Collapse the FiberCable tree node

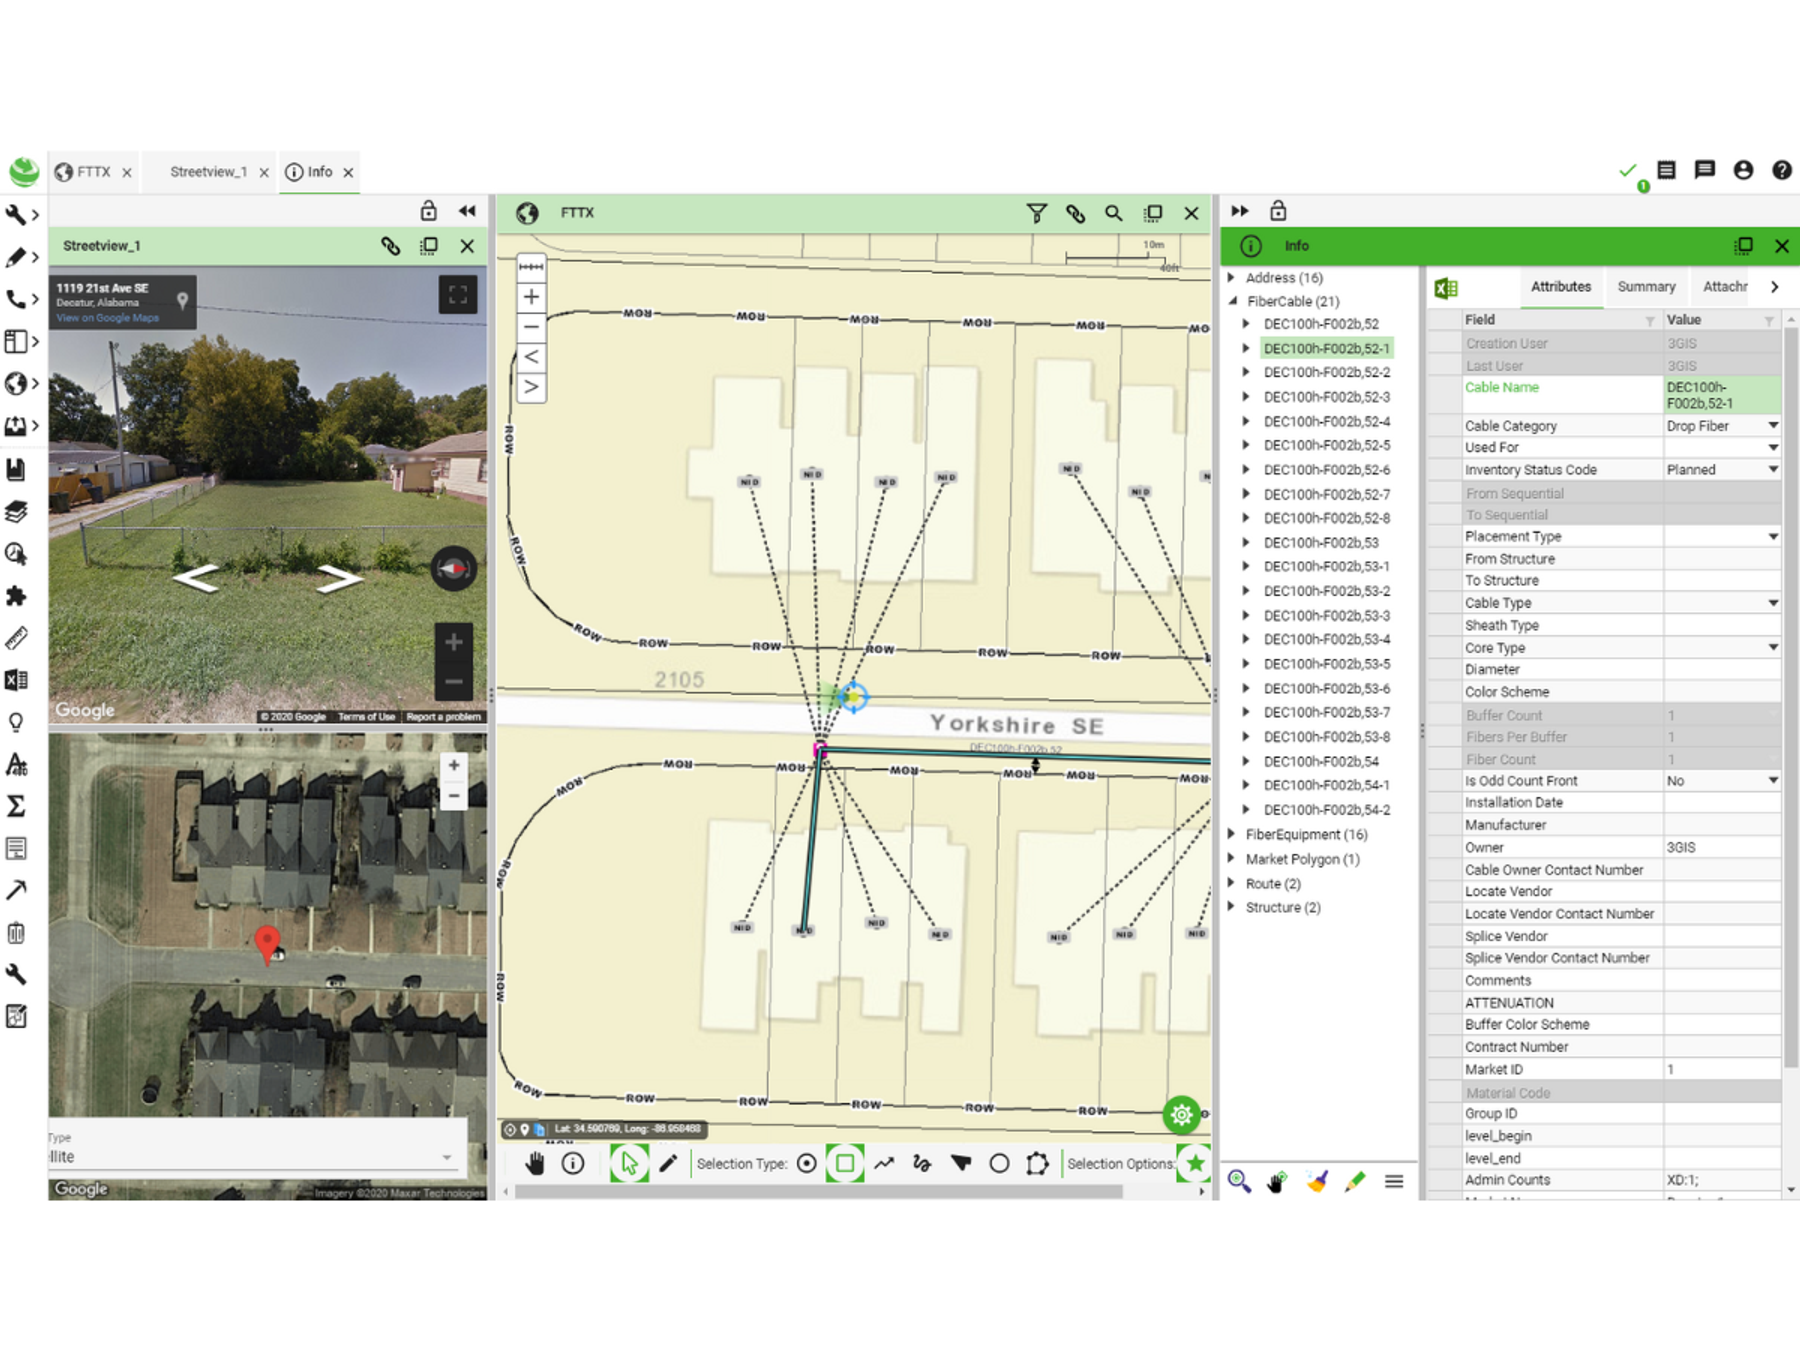pyautogui.click(x=1232, y=301)
